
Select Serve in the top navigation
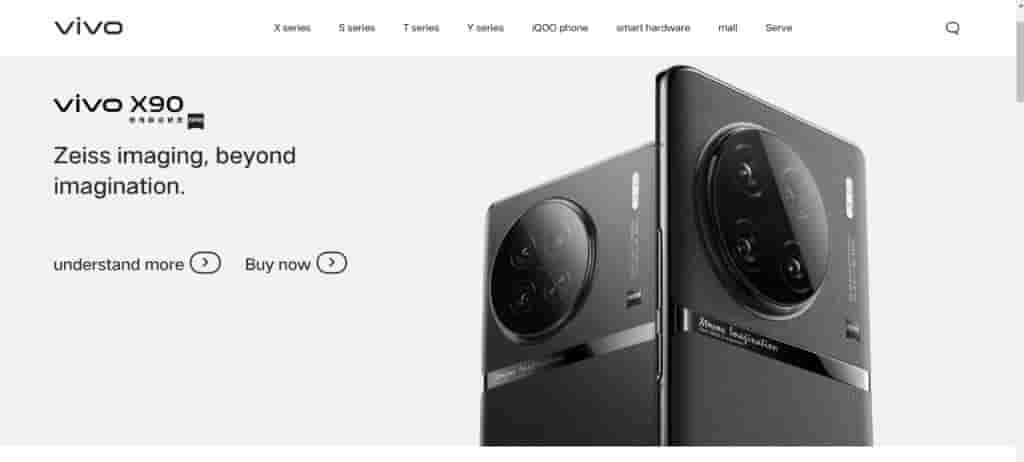coord(778,28)
